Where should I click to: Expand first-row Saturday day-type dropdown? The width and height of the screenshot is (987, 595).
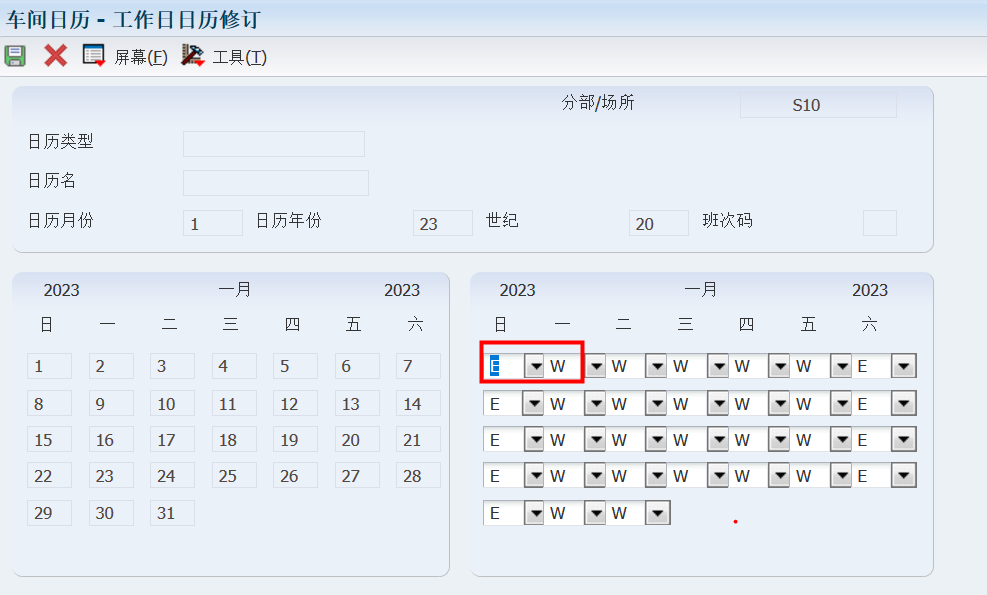pos(904,367)
